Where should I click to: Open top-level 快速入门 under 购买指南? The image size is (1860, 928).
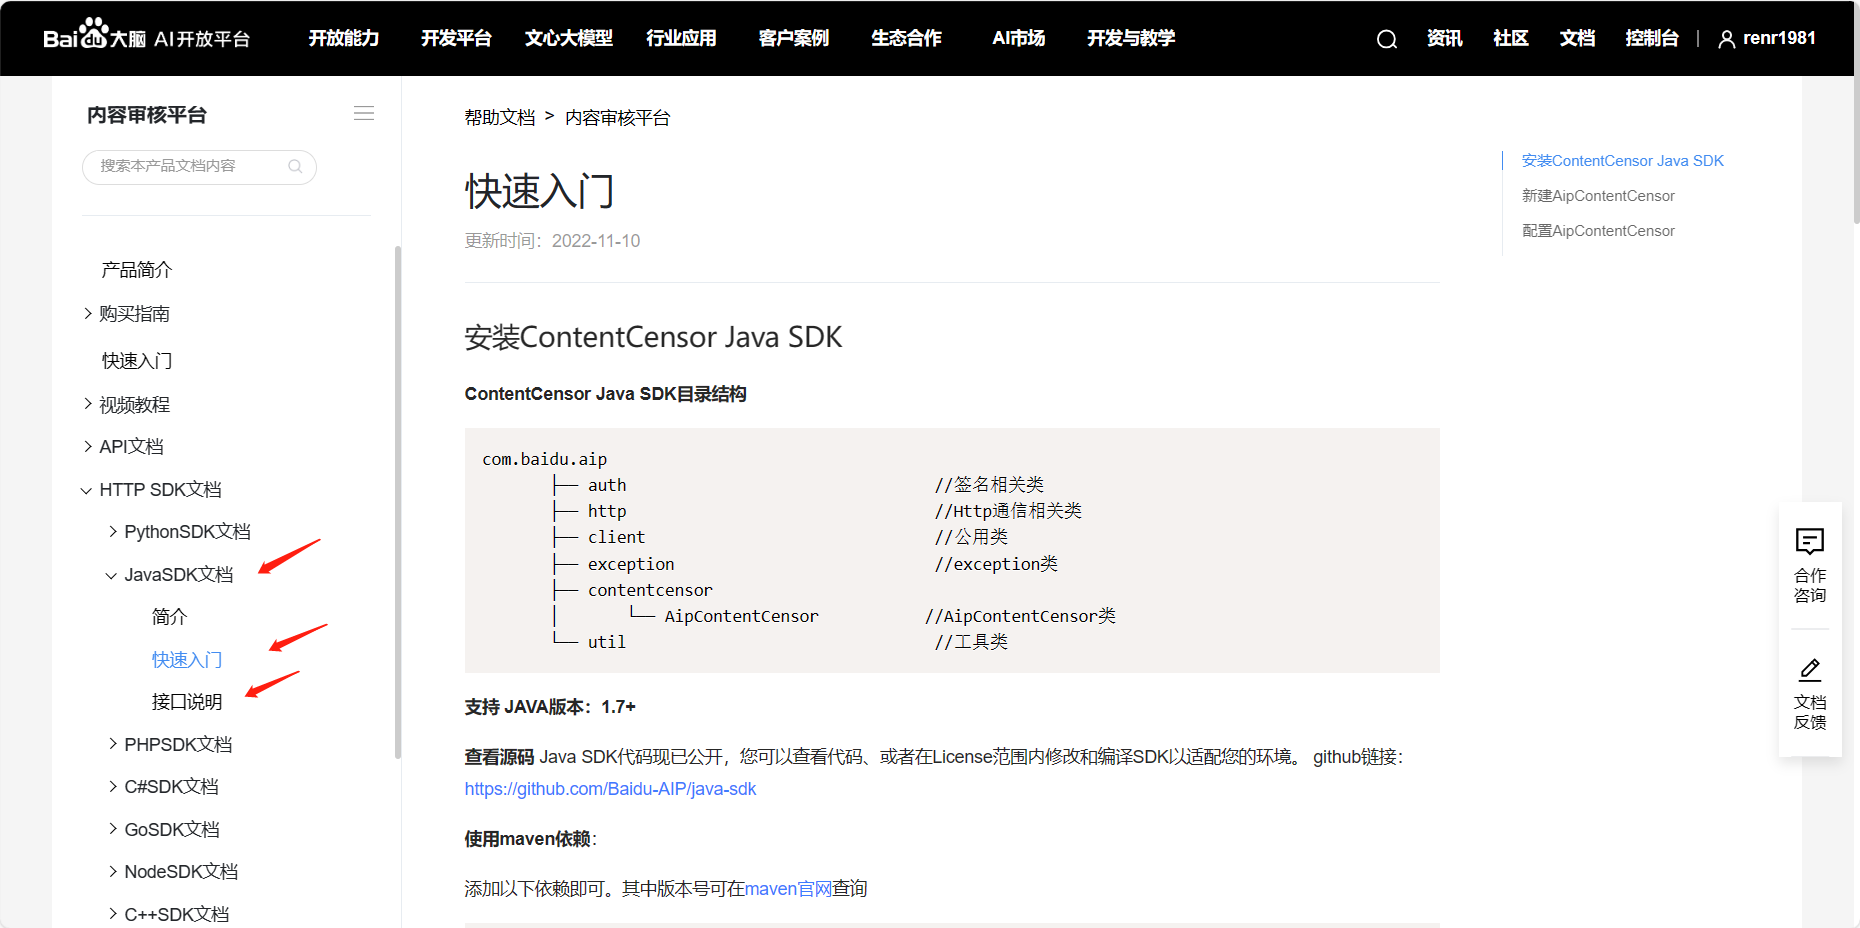point(137,360)
